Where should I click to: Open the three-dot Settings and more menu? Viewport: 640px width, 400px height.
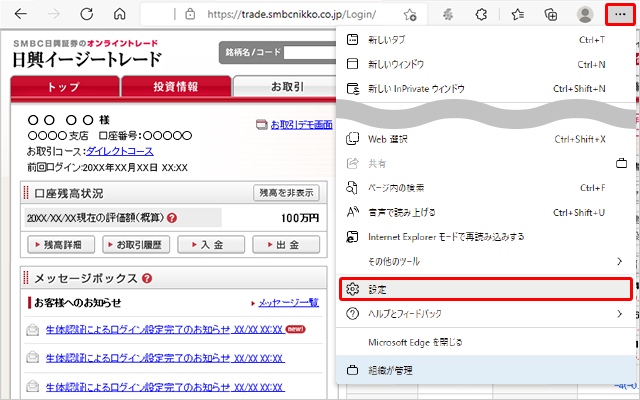(x=620, y=15)
